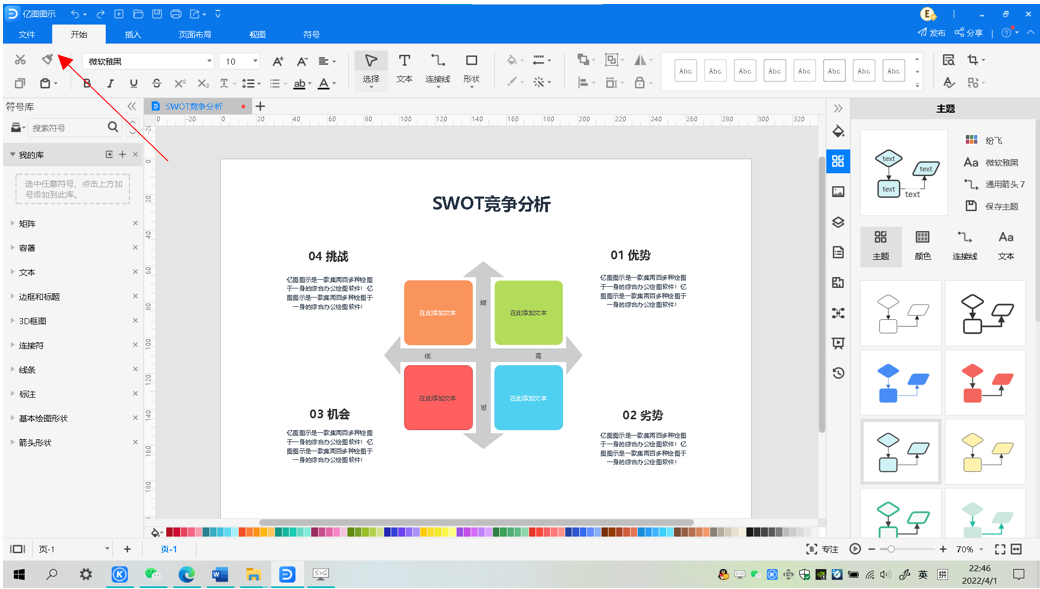Select the Connector line tool
Image resolution: width=1040 pixels, height=589 pixels.
click(438, 69)
